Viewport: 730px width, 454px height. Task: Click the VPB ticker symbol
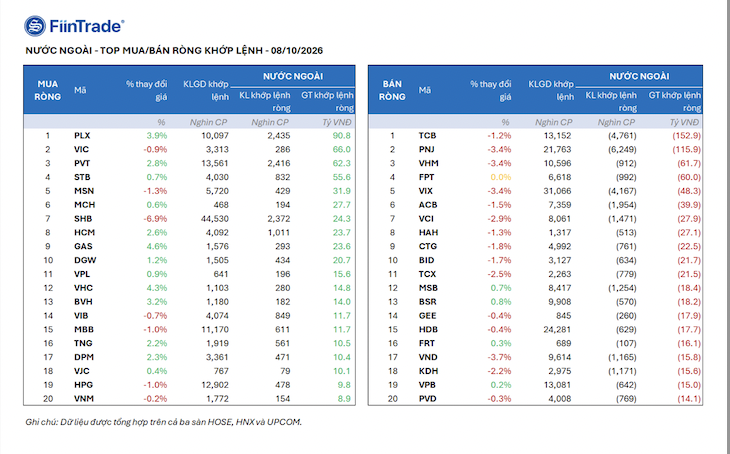(x=427, y=385)
